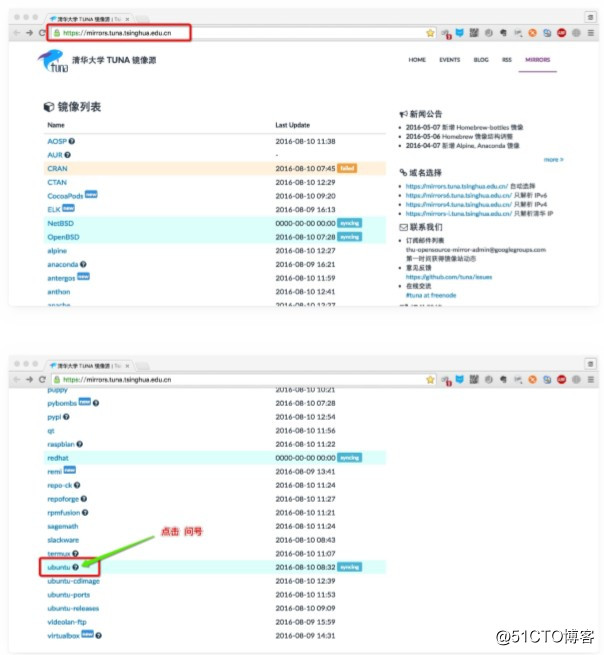
Task: Reload the page in the top browser window
Action: pyautogui.click(x=42, y=33)
